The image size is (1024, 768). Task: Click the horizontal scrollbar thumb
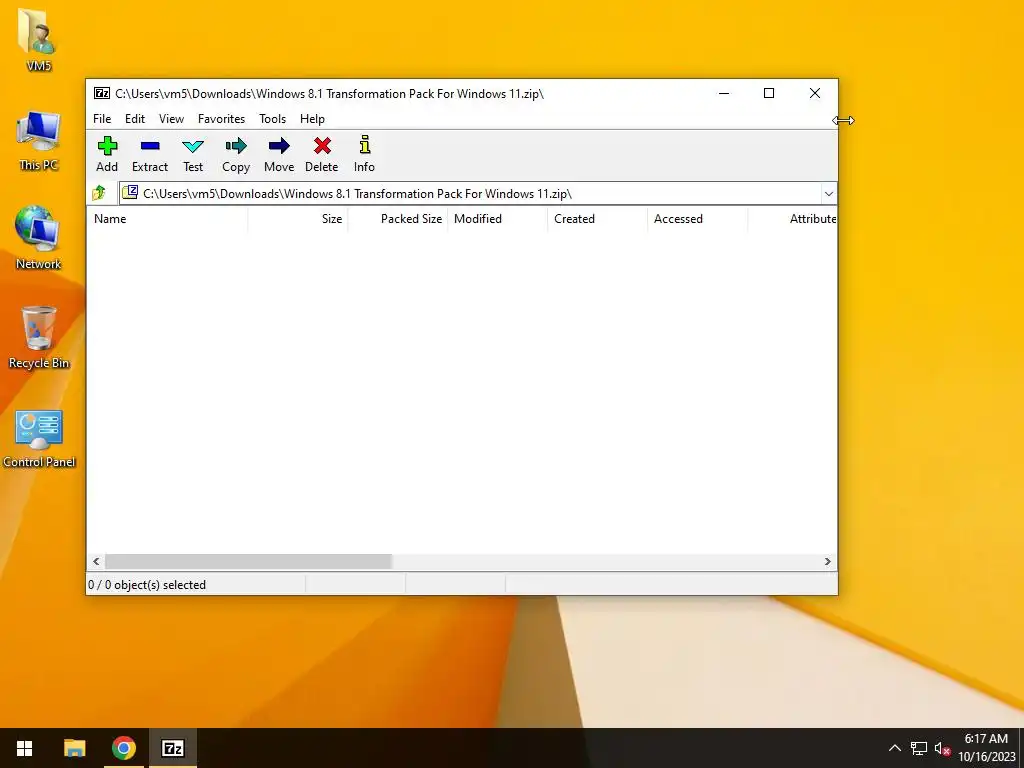(x=248, y=562)
